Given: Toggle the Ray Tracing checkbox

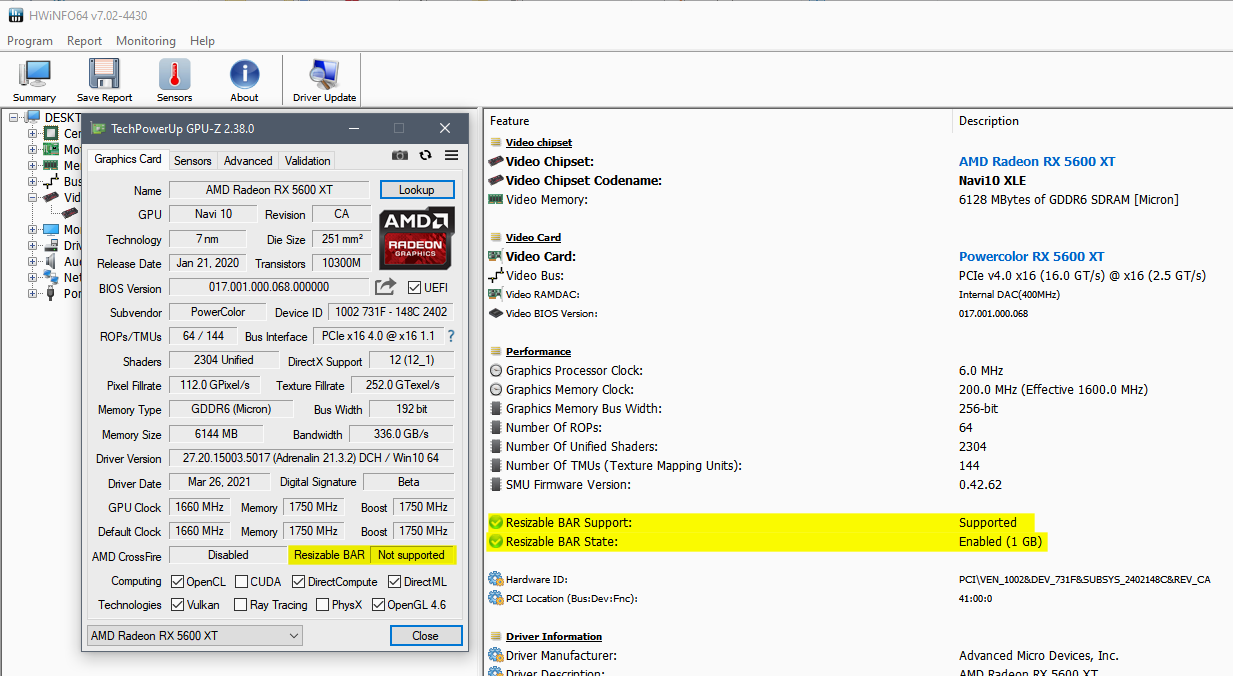Looking at the screenshot, I should (x=240, y=604).
